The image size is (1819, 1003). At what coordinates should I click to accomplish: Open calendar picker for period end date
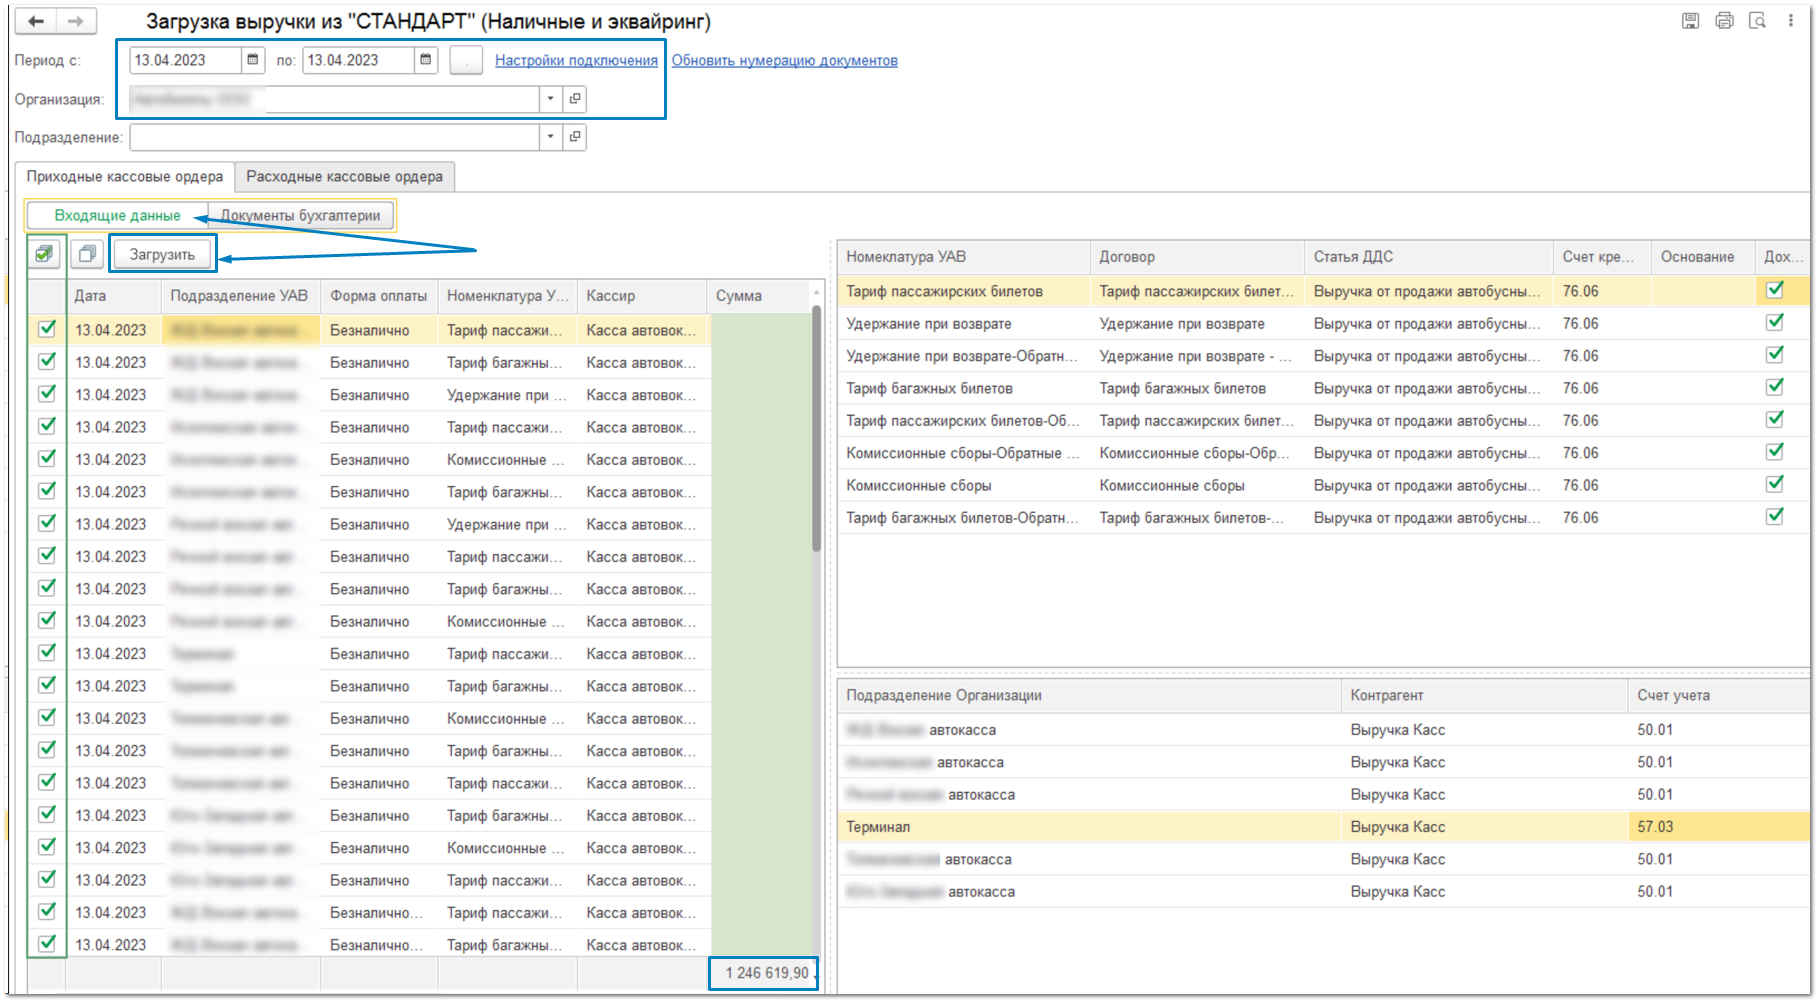tap(426, 60)
